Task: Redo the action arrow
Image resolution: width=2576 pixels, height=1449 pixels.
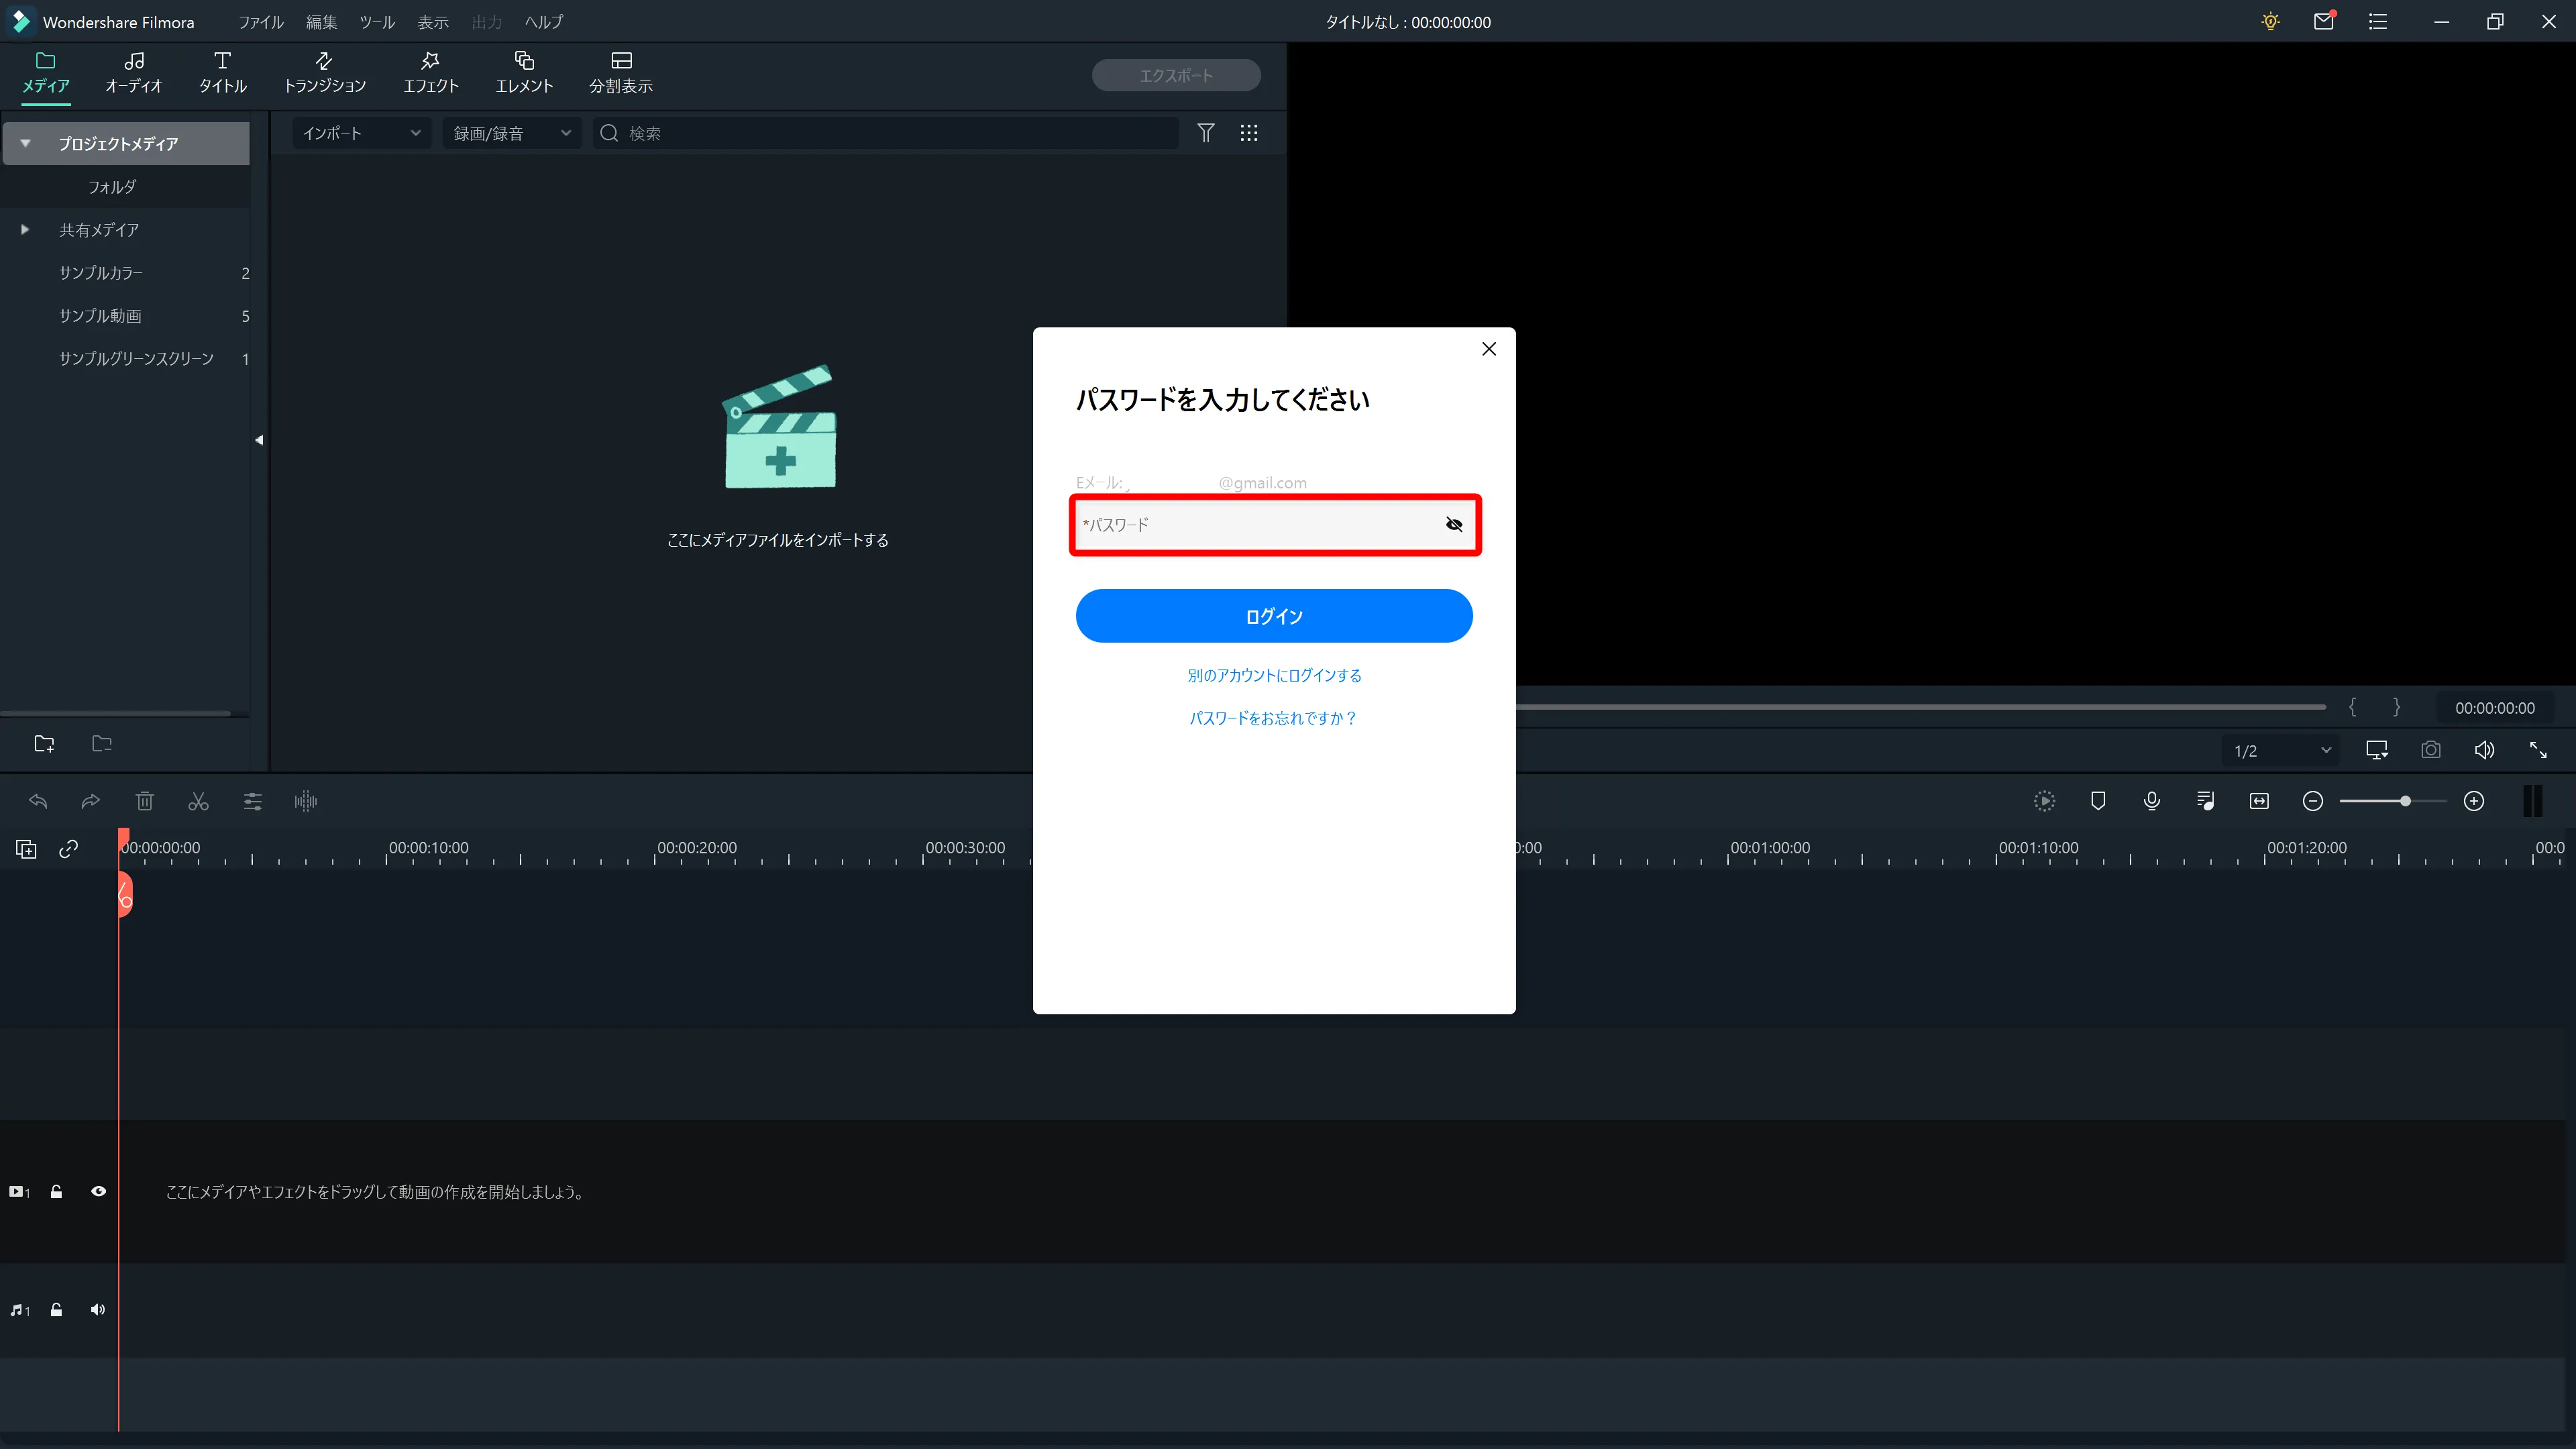Action: pyautogui.click(x=91, y=801)
